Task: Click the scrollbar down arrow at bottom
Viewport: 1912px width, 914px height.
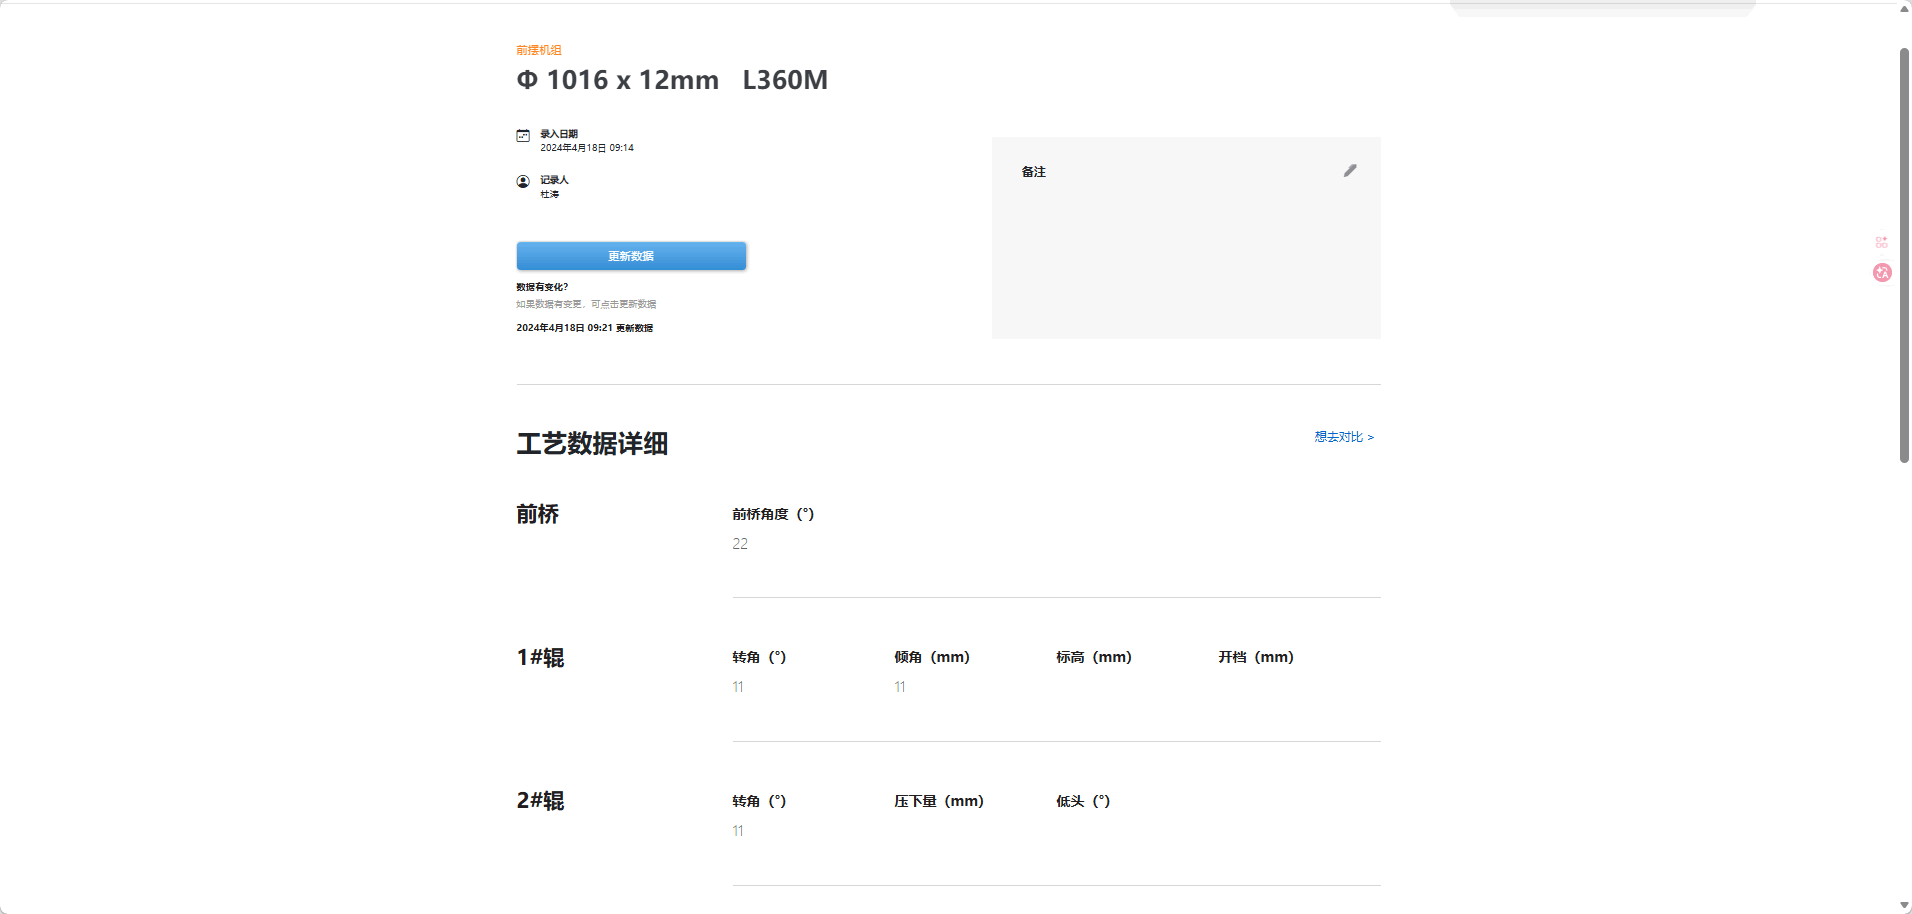Action: (1904, 906)
